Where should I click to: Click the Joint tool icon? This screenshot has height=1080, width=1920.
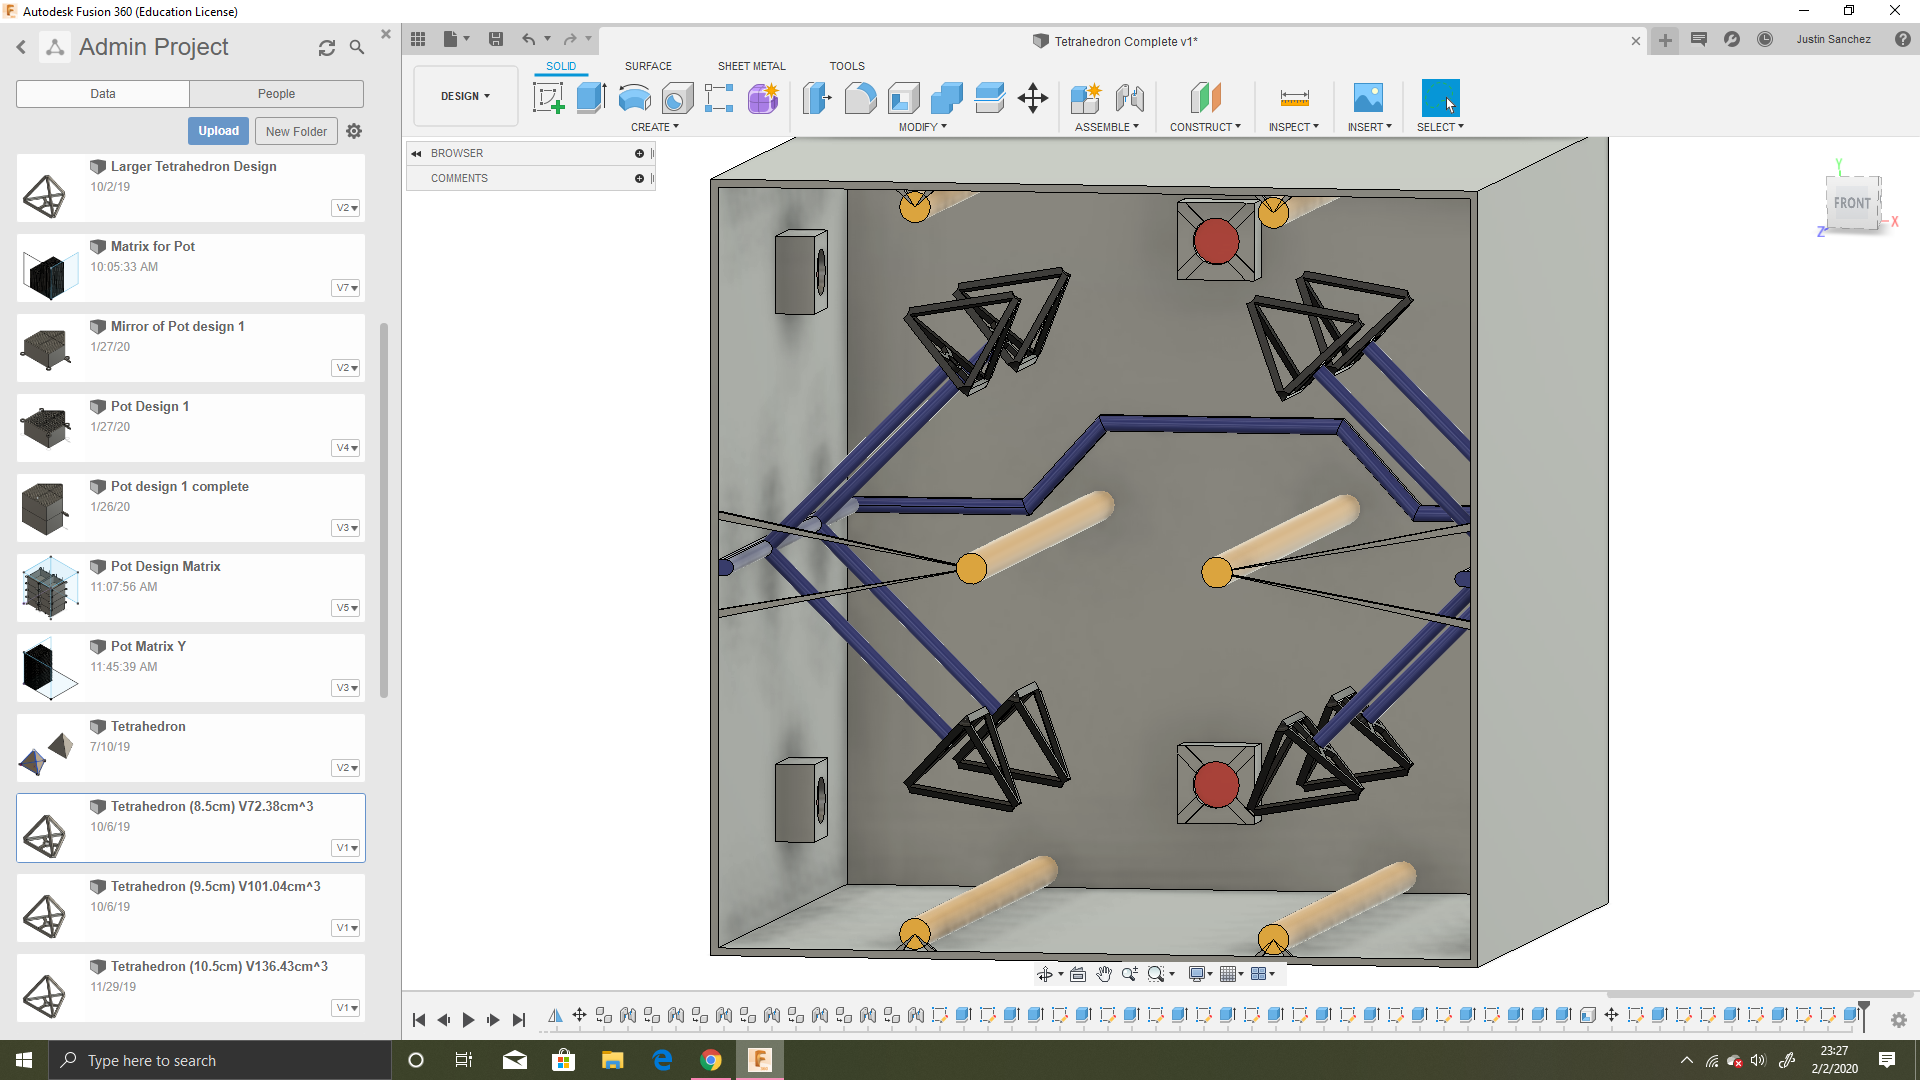click(1129, 98)
